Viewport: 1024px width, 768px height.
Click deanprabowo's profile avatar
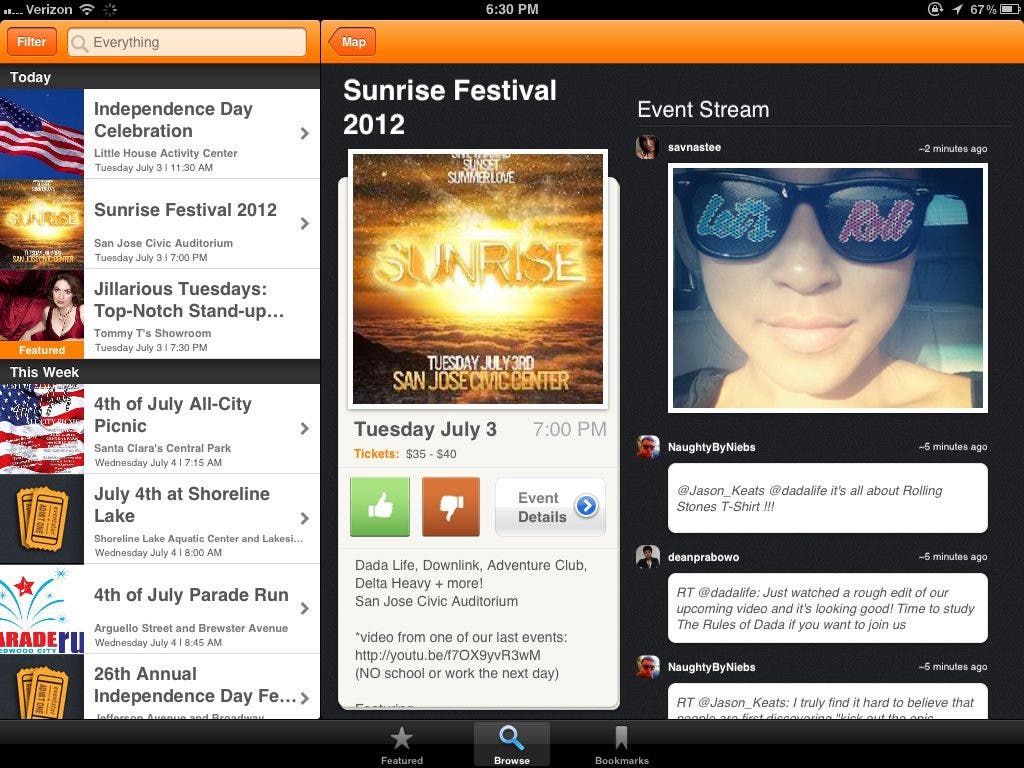pos(647,557)
